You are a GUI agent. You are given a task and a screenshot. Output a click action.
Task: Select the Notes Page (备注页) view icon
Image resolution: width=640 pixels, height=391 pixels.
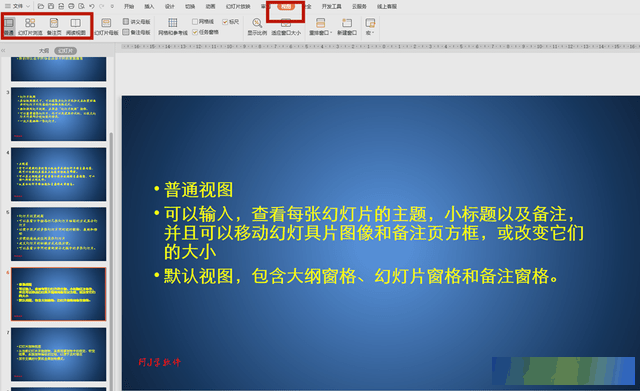pos(54,26)
